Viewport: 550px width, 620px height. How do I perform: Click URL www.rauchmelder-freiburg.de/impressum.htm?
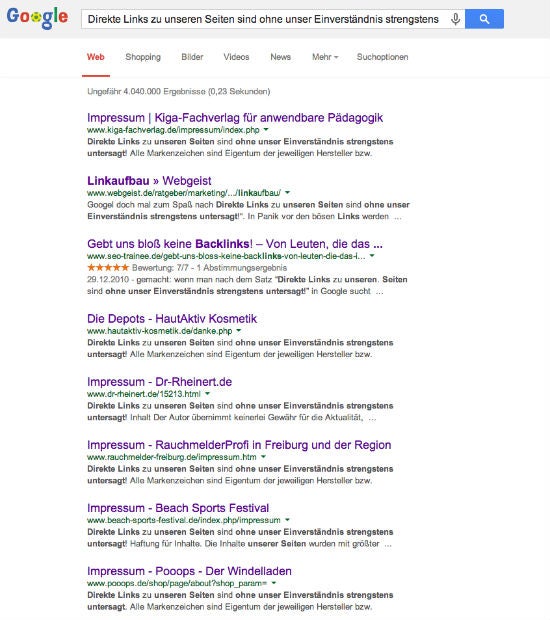click(x=172, y=457)
